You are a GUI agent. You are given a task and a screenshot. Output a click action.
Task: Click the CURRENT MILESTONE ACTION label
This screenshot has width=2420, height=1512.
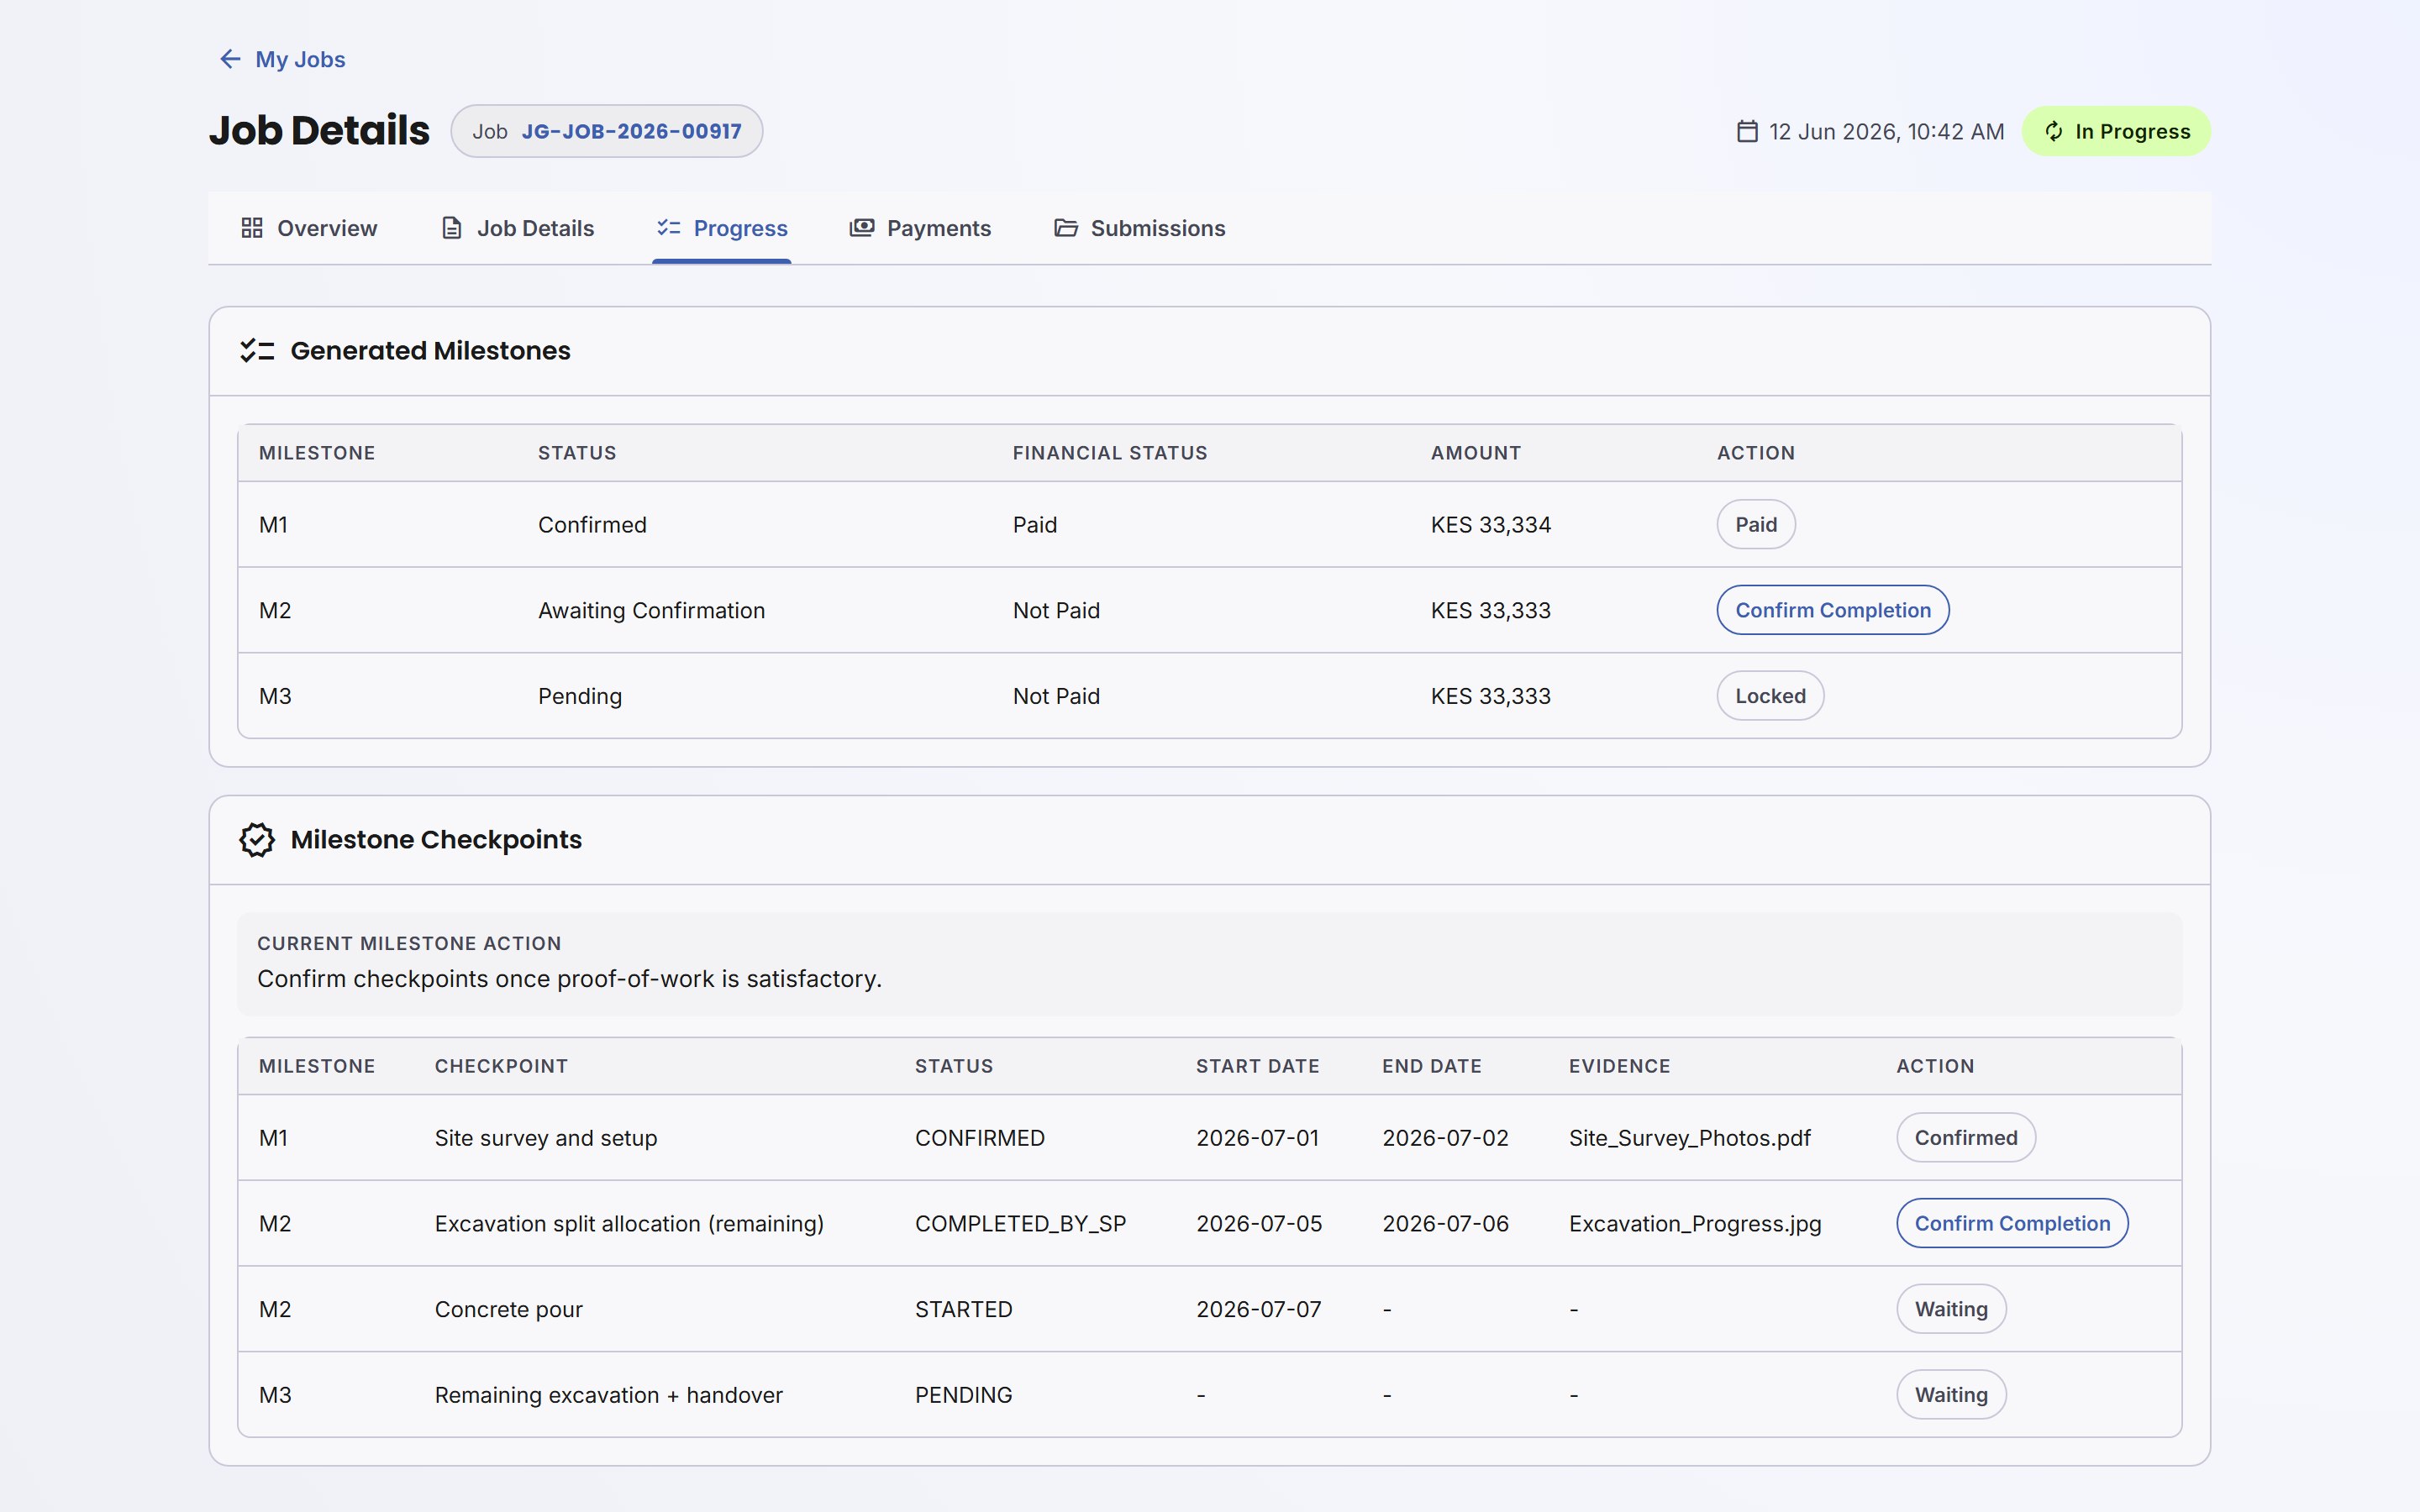(x=409, y=943)
